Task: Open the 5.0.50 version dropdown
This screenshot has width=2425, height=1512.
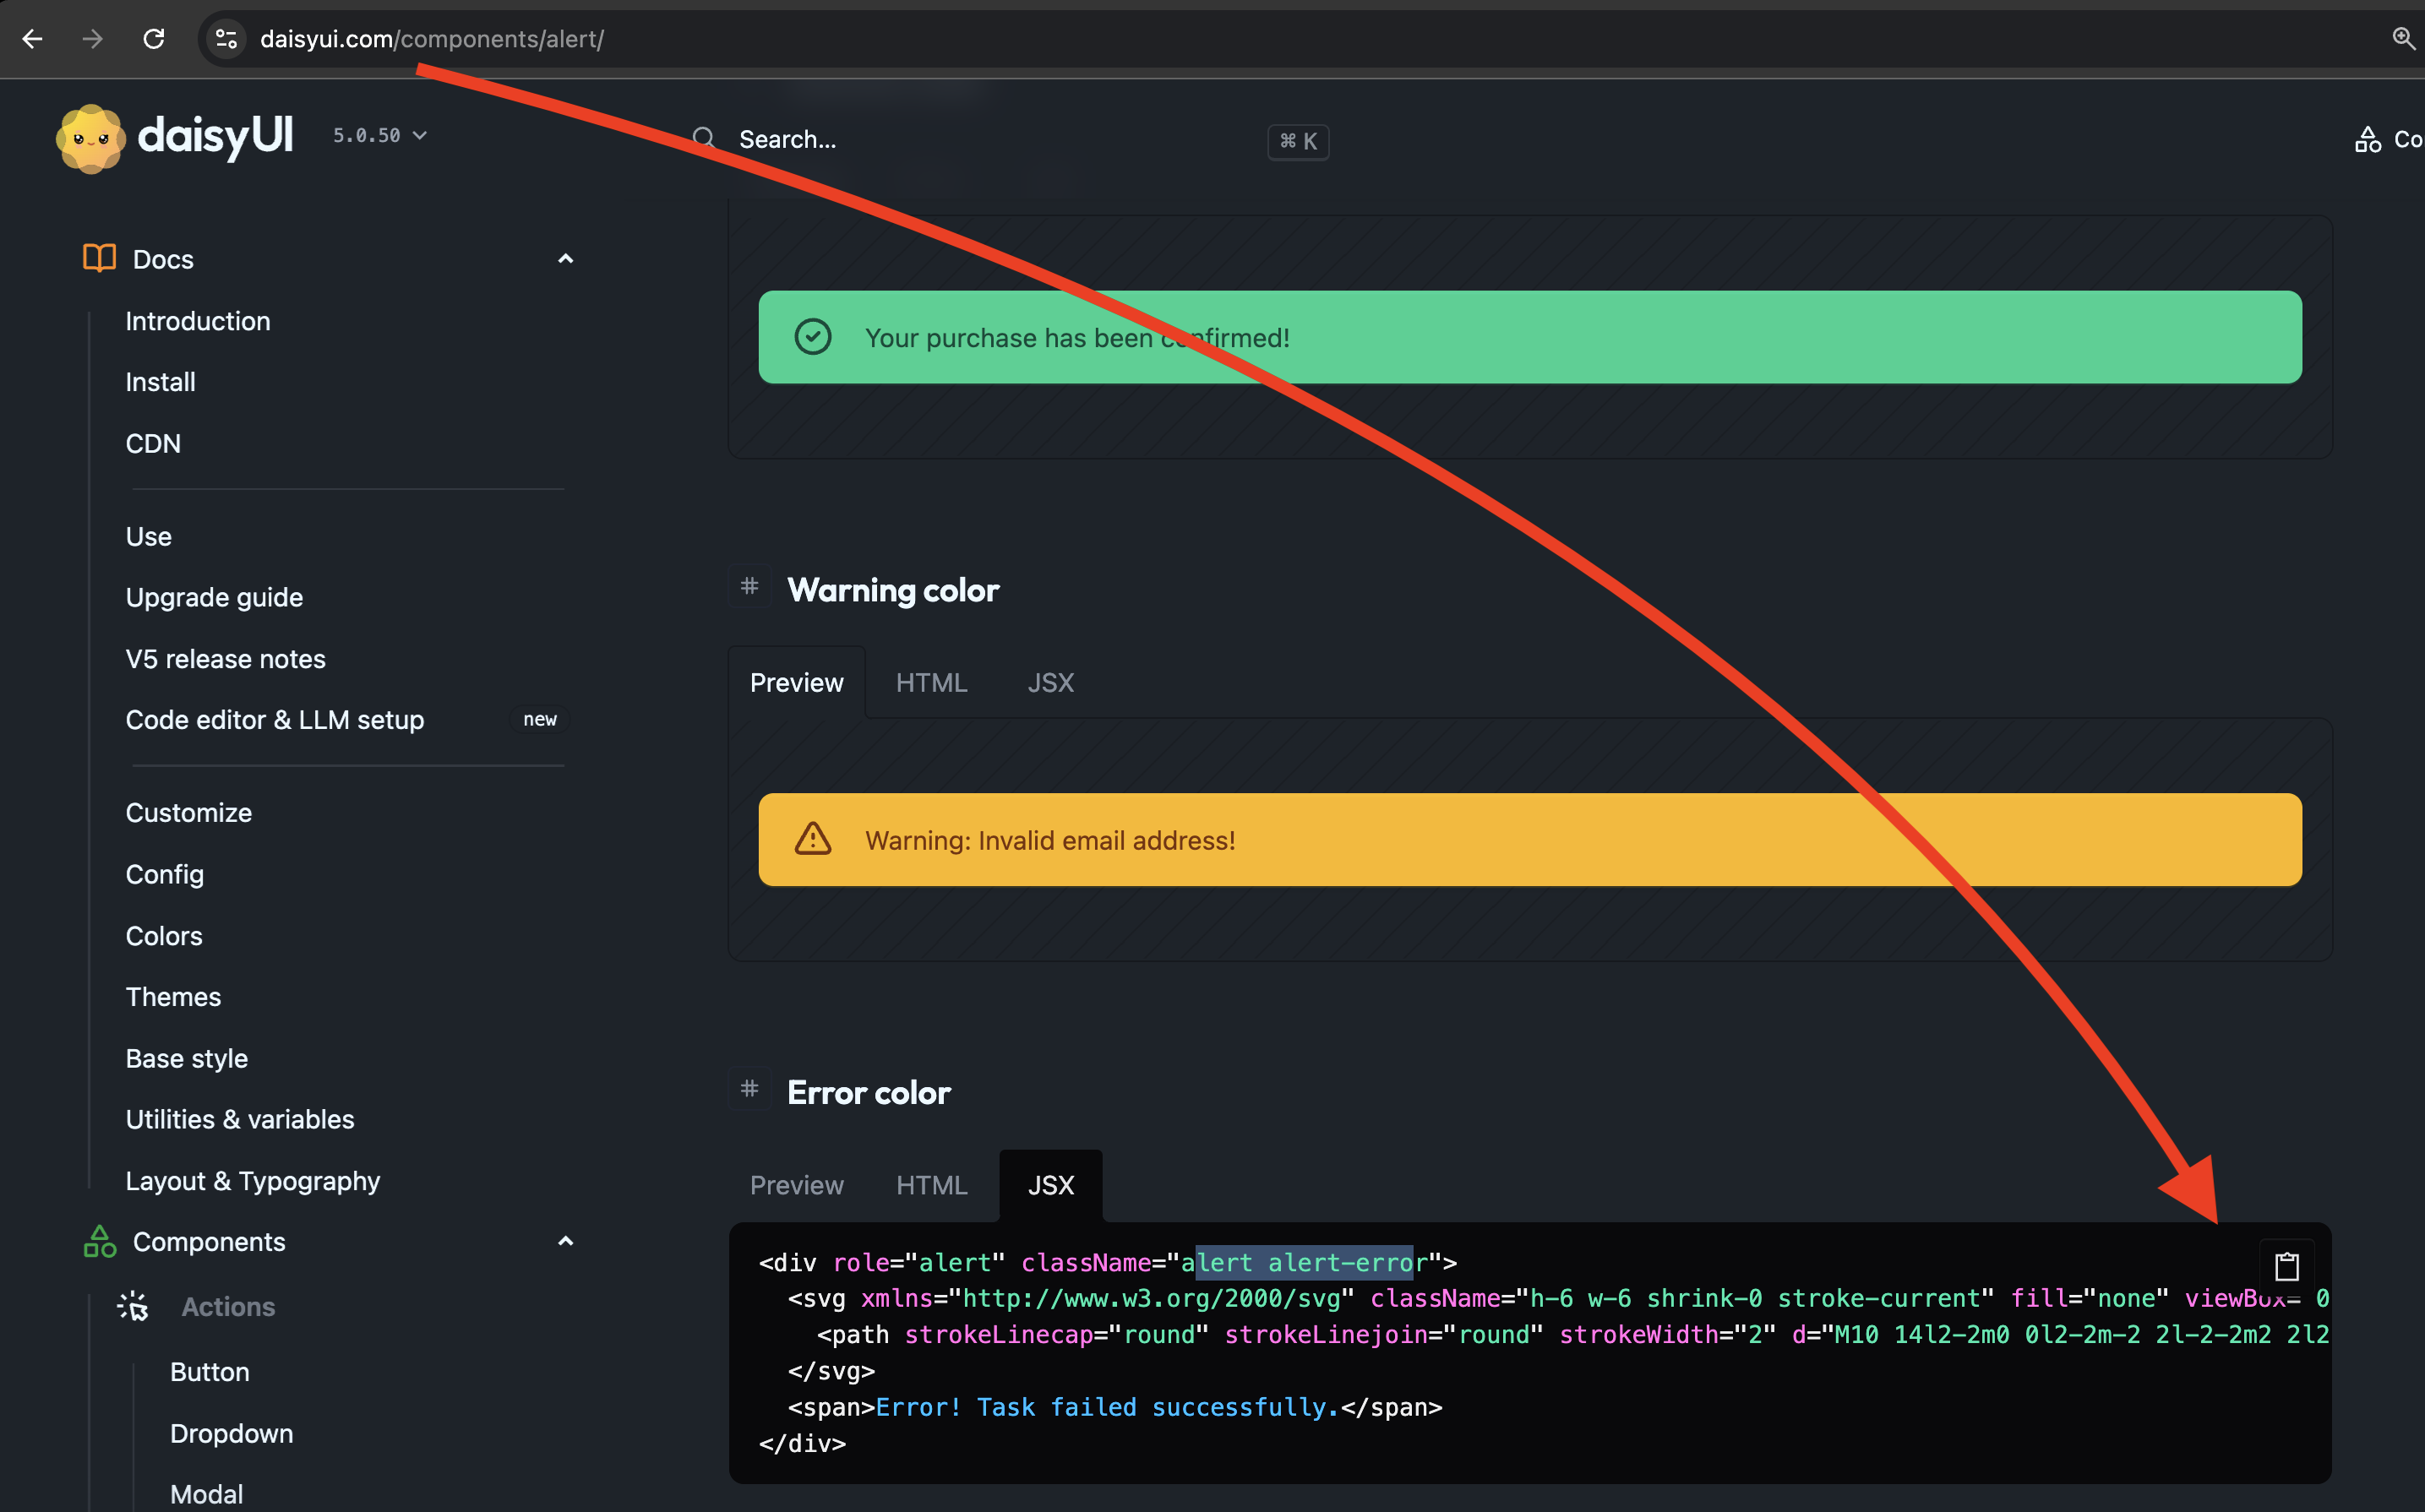Action: (380, 135)
